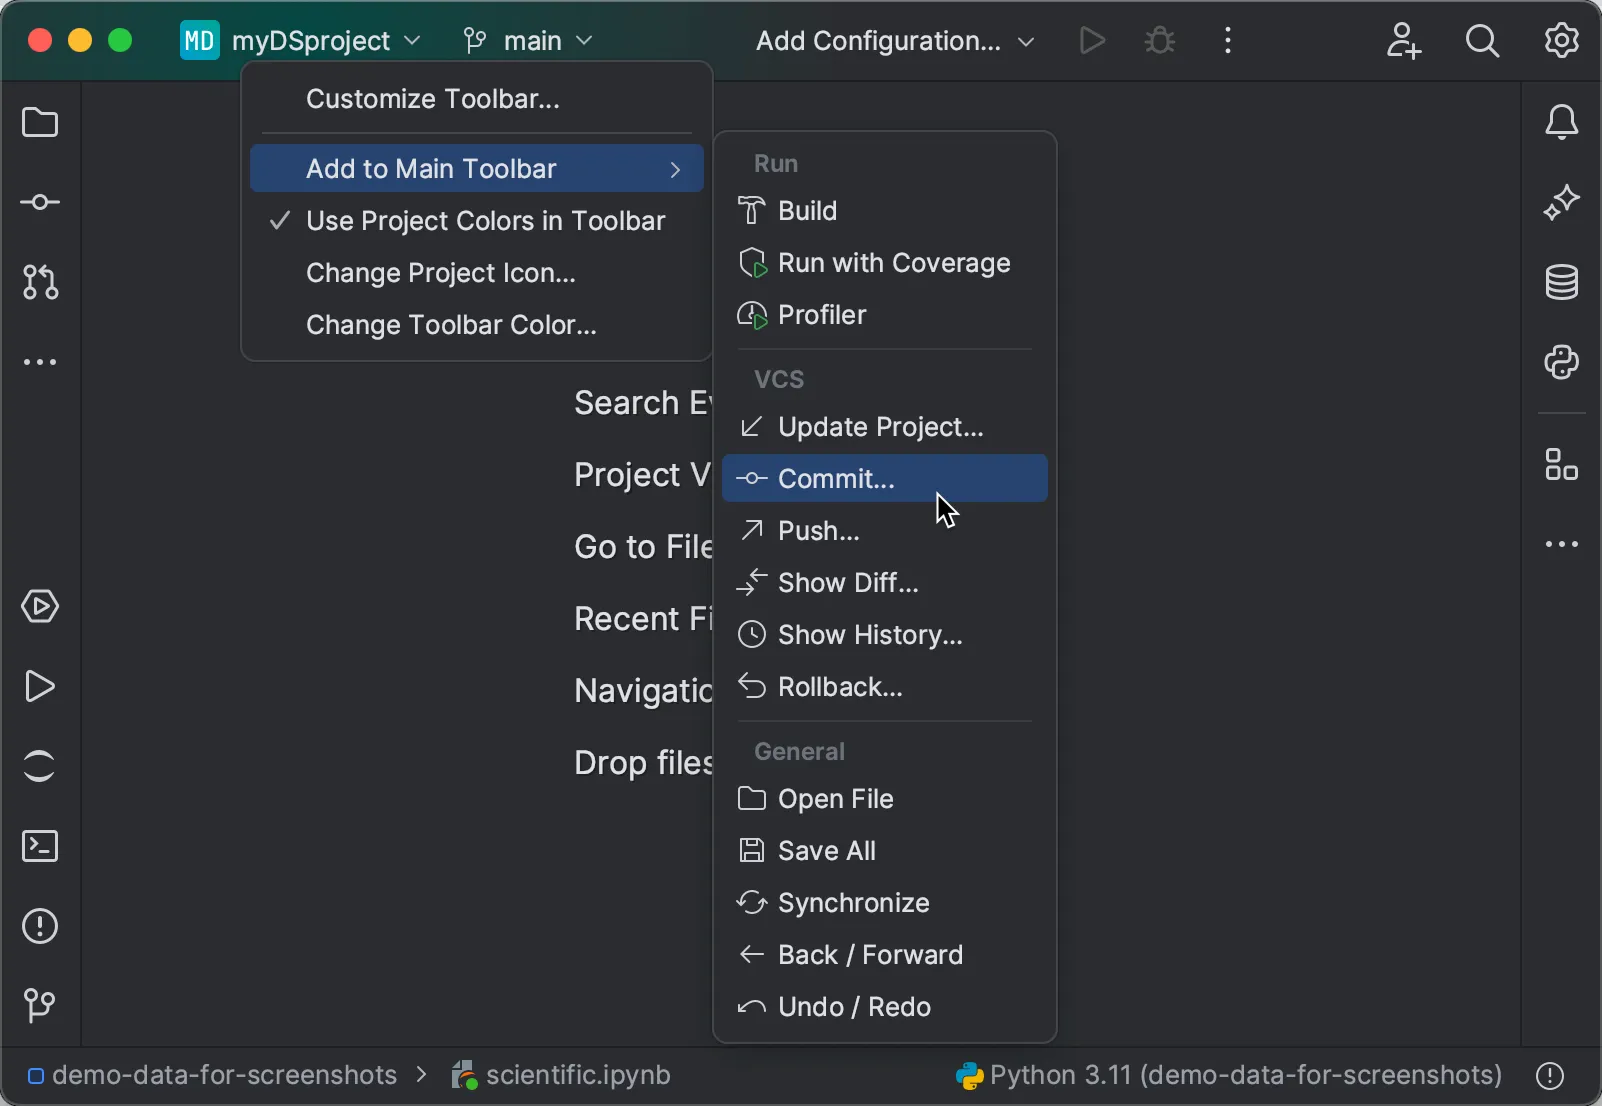The image size is (1602, 1106).
Task: Open the main branch dropdown
Action: point(528,41)
